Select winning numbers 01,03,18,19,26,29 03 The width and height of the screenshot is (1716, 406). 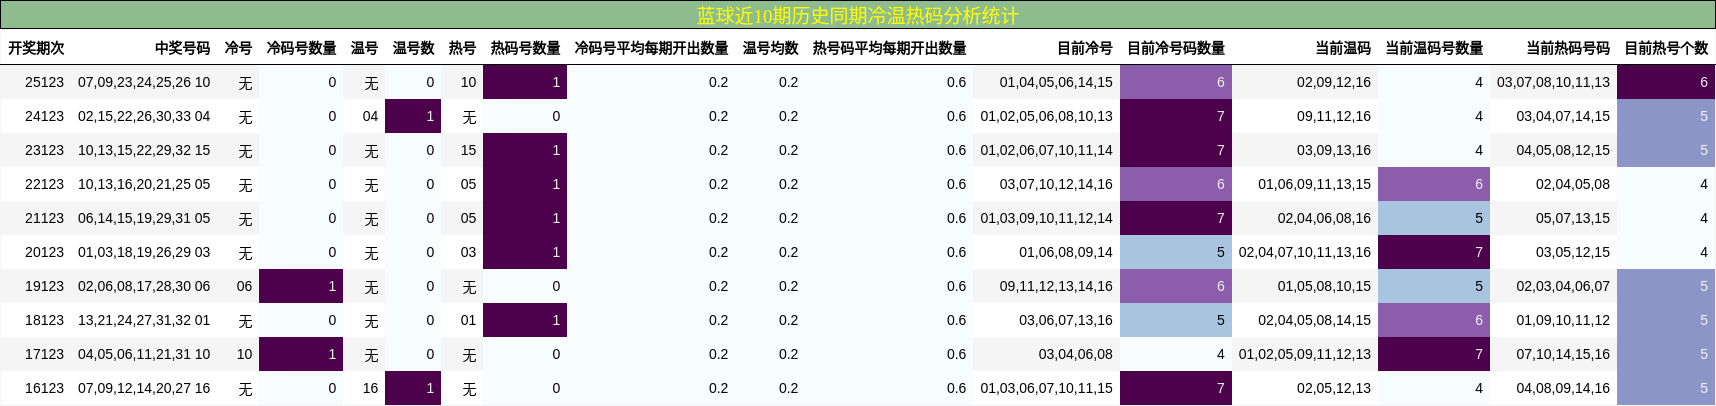click(144, 252)
